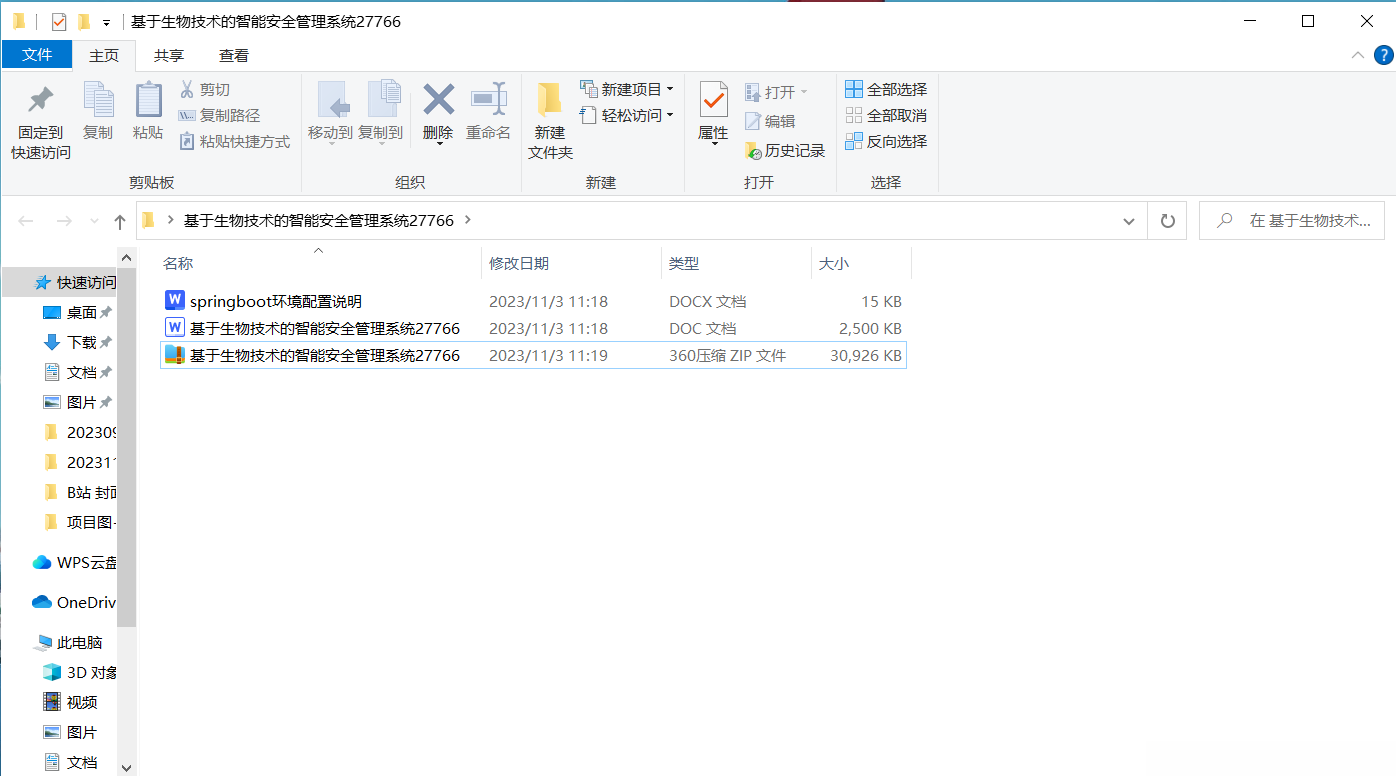Click Invert selection (反向选择)
1396x776 pixels.
[886, 141]
